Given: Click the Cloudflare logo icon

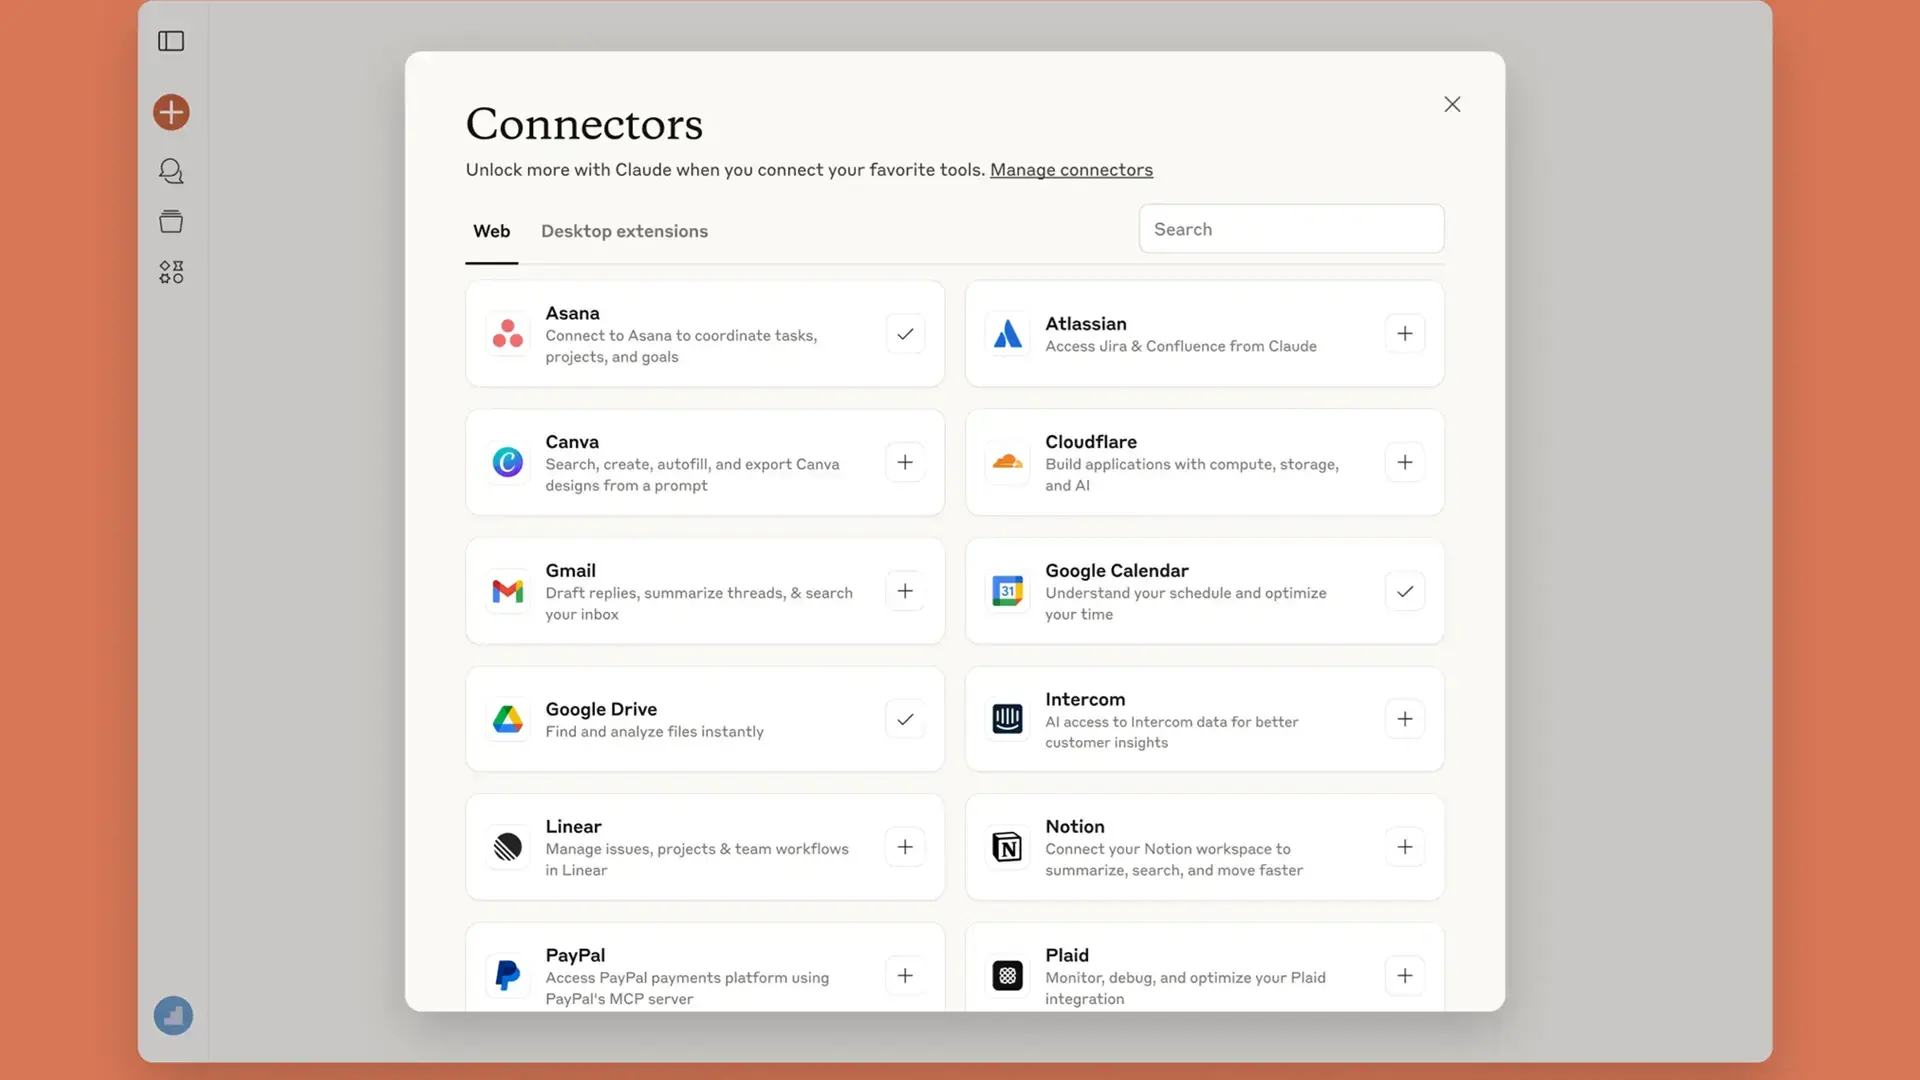Looking at the screenshot, I should pyautogui.click(x=1008, y=462).
